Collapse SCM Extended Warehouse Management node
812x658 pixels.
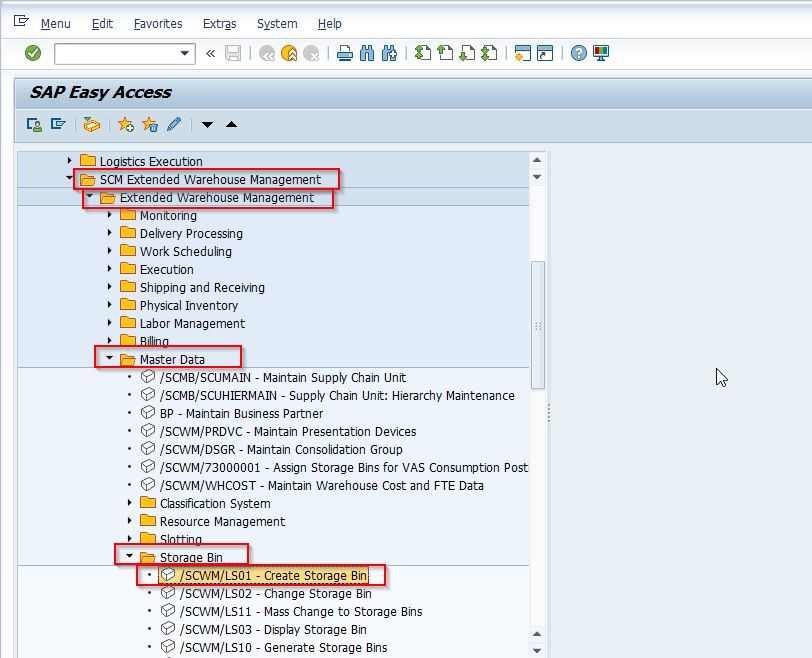(69, 179)
